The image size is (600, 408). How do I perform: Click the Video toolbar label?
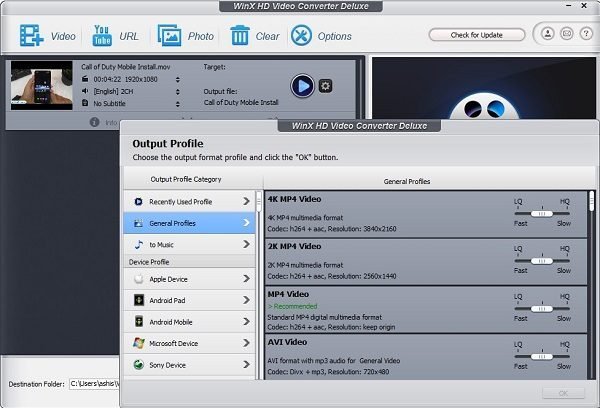click(x=63, y=36)
